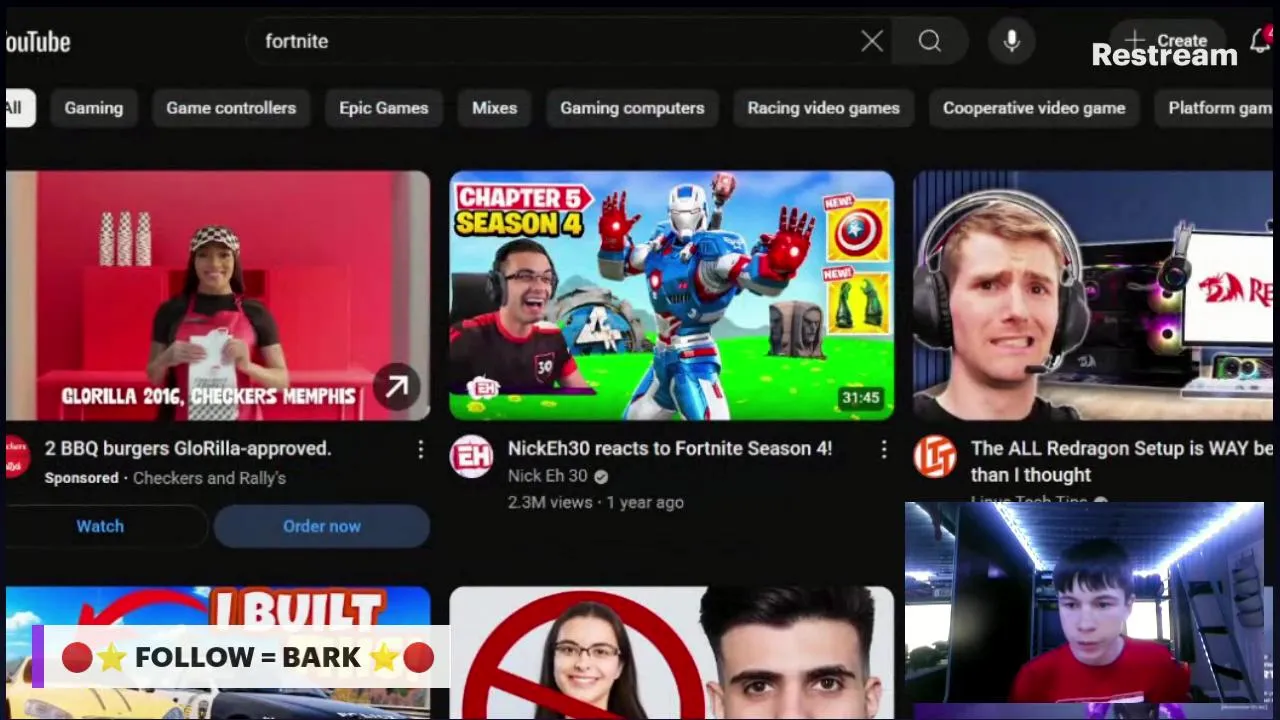The width and height of the screenshot is (1280, 720).
Task: Select the Game controllers filter chip
Action: 231,108
